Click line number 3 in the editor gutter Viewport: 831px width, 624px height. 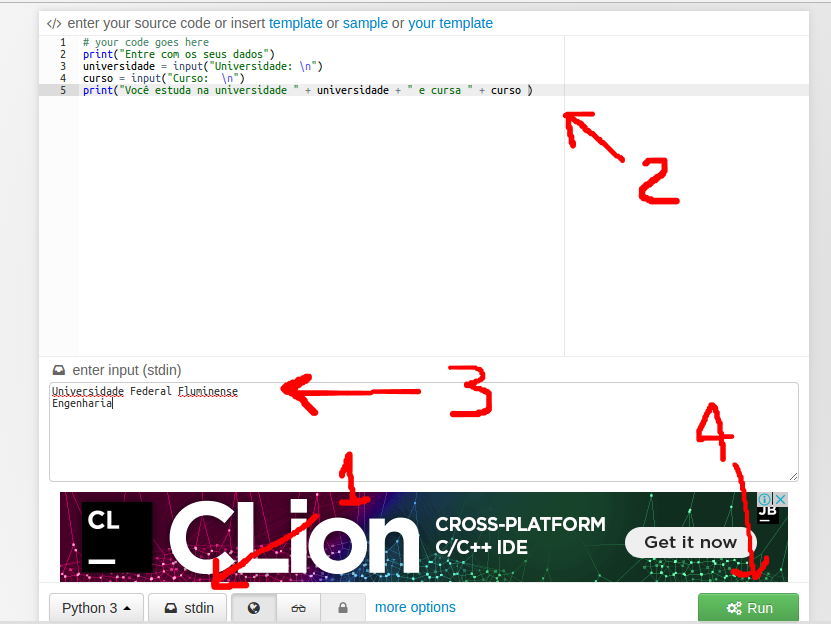(x=63, y=66)
